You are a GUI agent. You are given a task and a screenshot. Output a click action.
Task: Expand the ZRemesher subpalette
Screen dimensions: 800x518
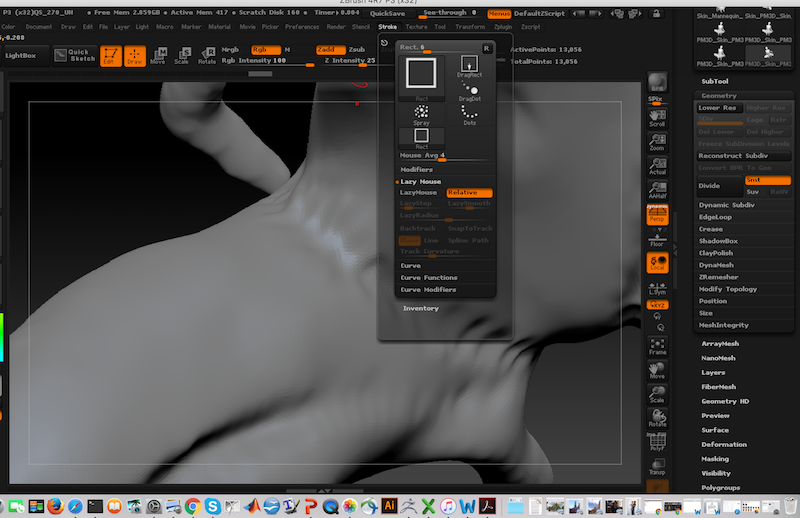[718, 277]
